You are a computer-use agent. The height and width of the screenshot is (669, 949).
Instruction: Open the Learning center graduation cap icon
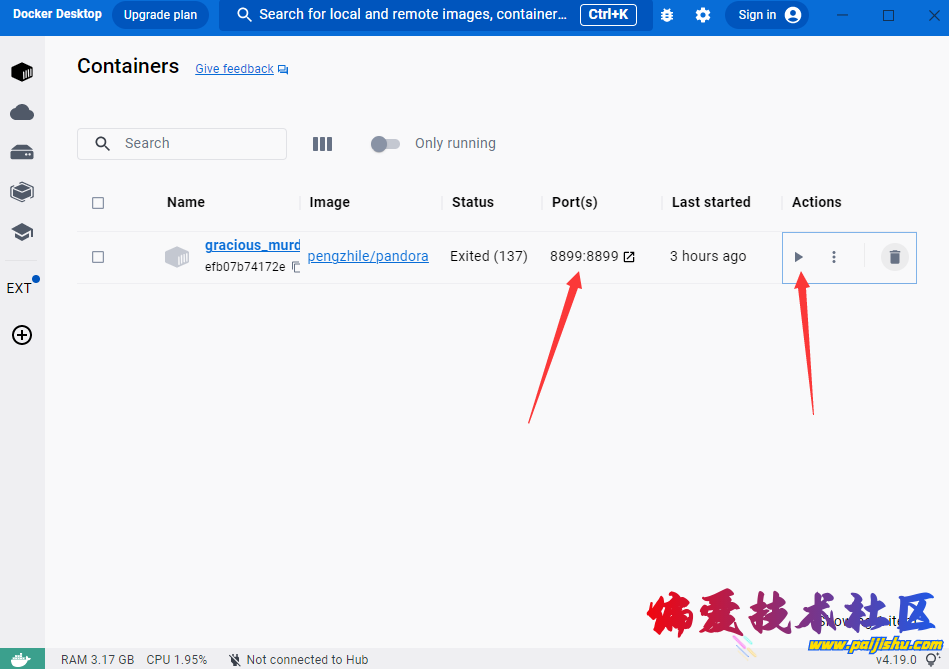[22, 232]
